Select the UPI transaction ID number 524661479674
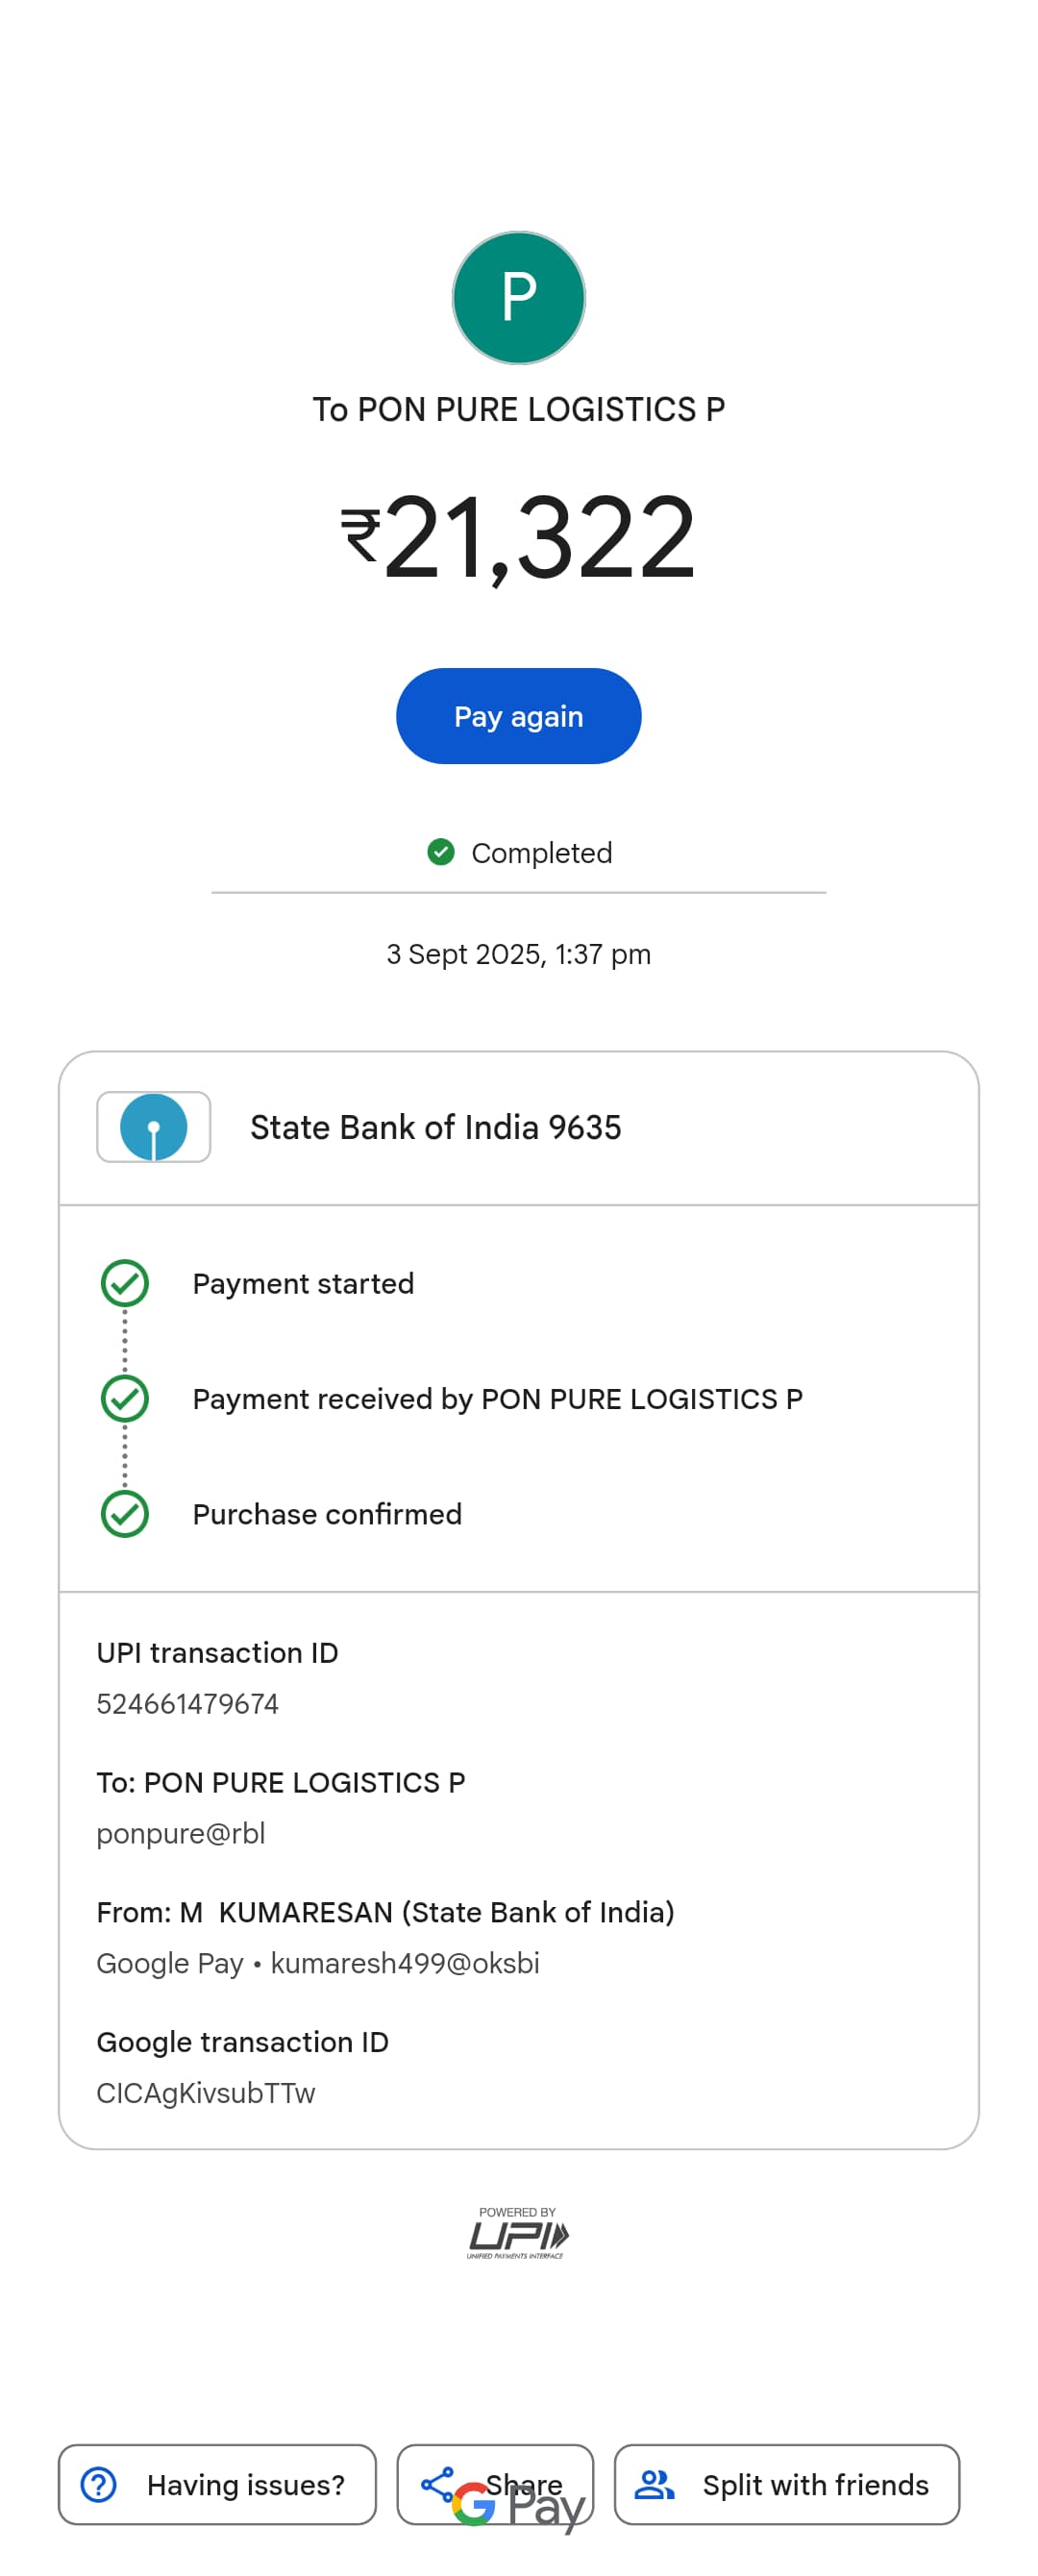This screenshot has height=2576, width=1038. 187,1703
